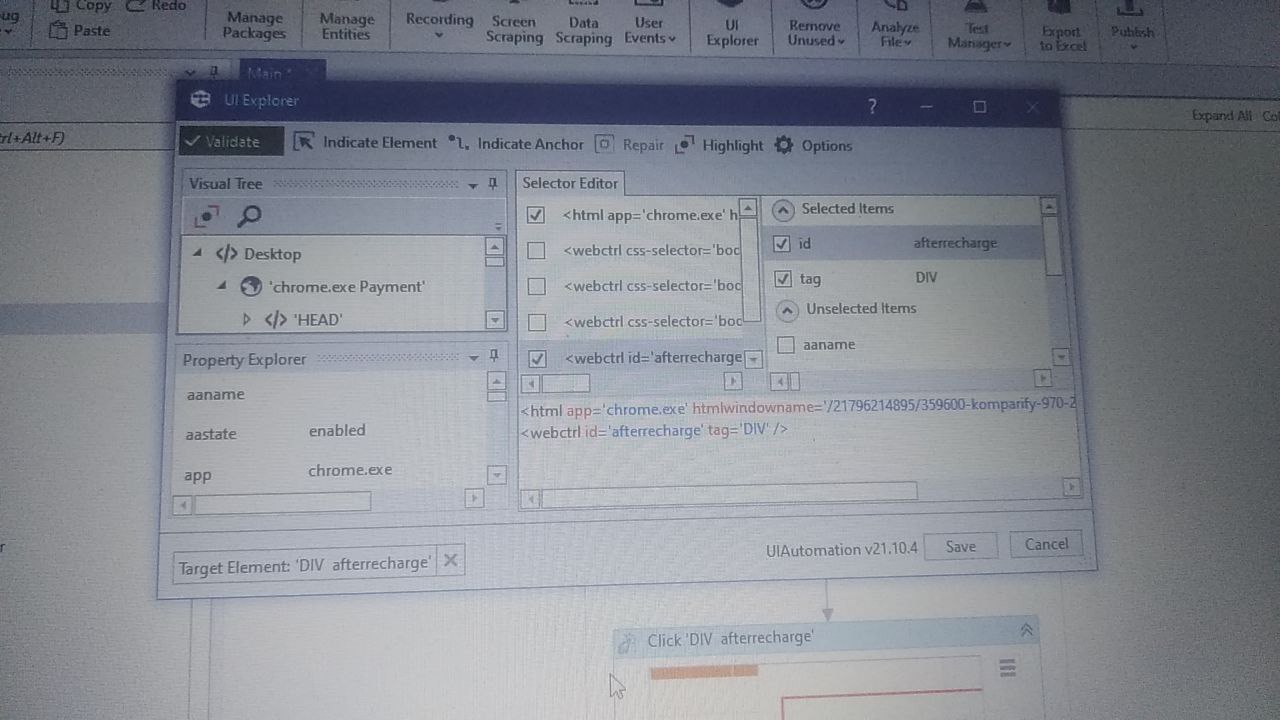This screenshot has height=720, width=1280.
Task: Open the Visual Tree panel dropdown arrow
Action: pyautogui.click(x=473, y=185)
